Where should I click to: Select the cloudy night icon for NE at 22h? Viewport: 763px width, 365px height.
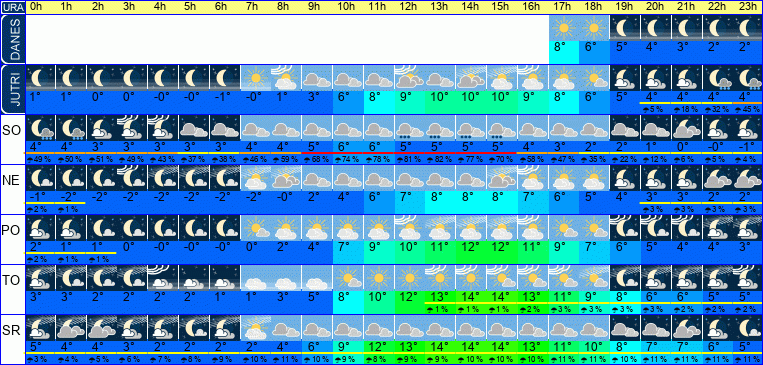click(x=717, y=178)
